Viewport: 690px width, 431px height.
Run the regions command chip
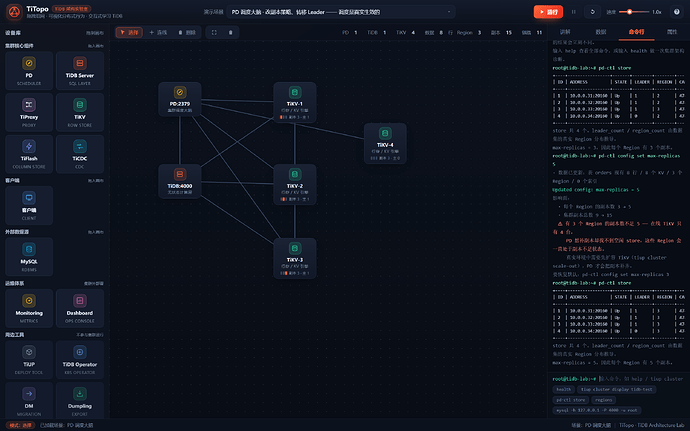point(603,400)
